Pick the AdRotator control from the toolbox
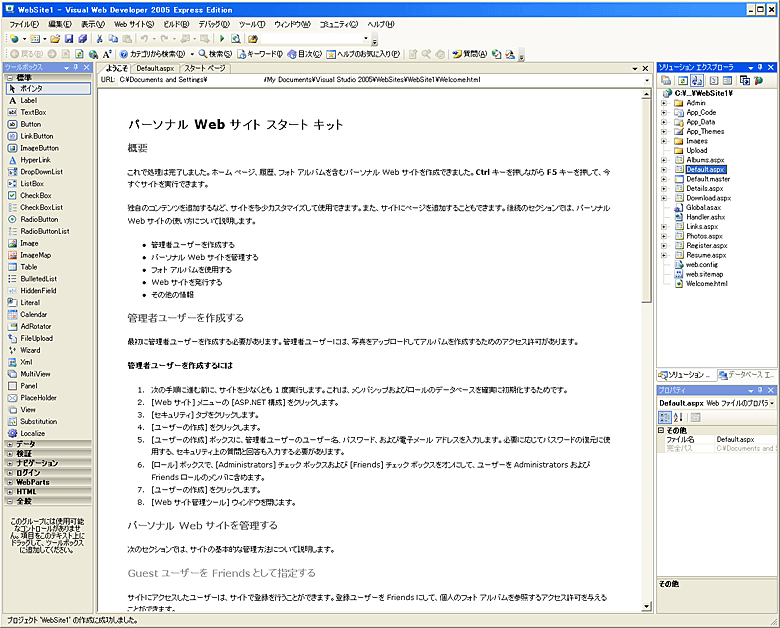The width and height of the screenshot is (780, 628). tap(34, 326)
